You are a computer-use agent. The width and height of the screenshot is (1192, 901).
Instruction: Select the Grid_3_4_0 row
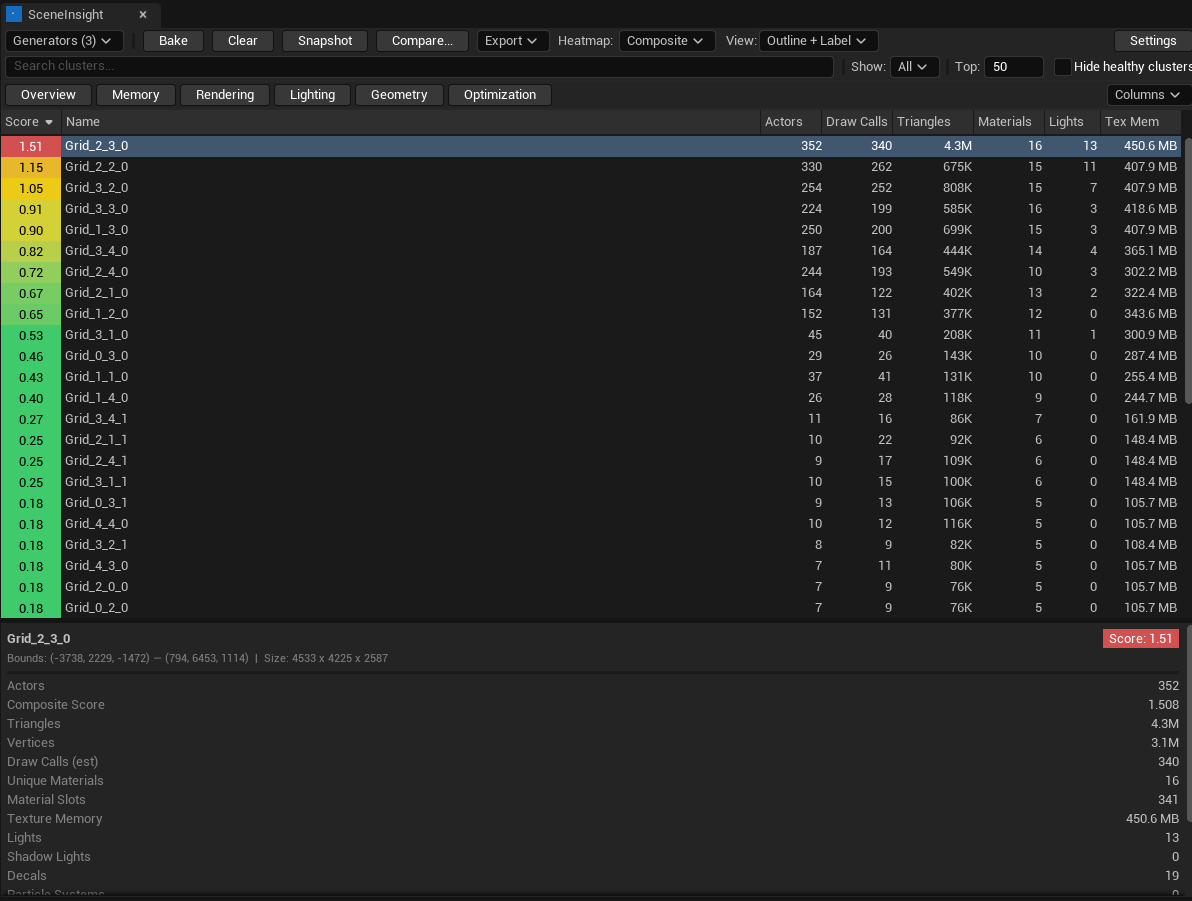point(591,251)
